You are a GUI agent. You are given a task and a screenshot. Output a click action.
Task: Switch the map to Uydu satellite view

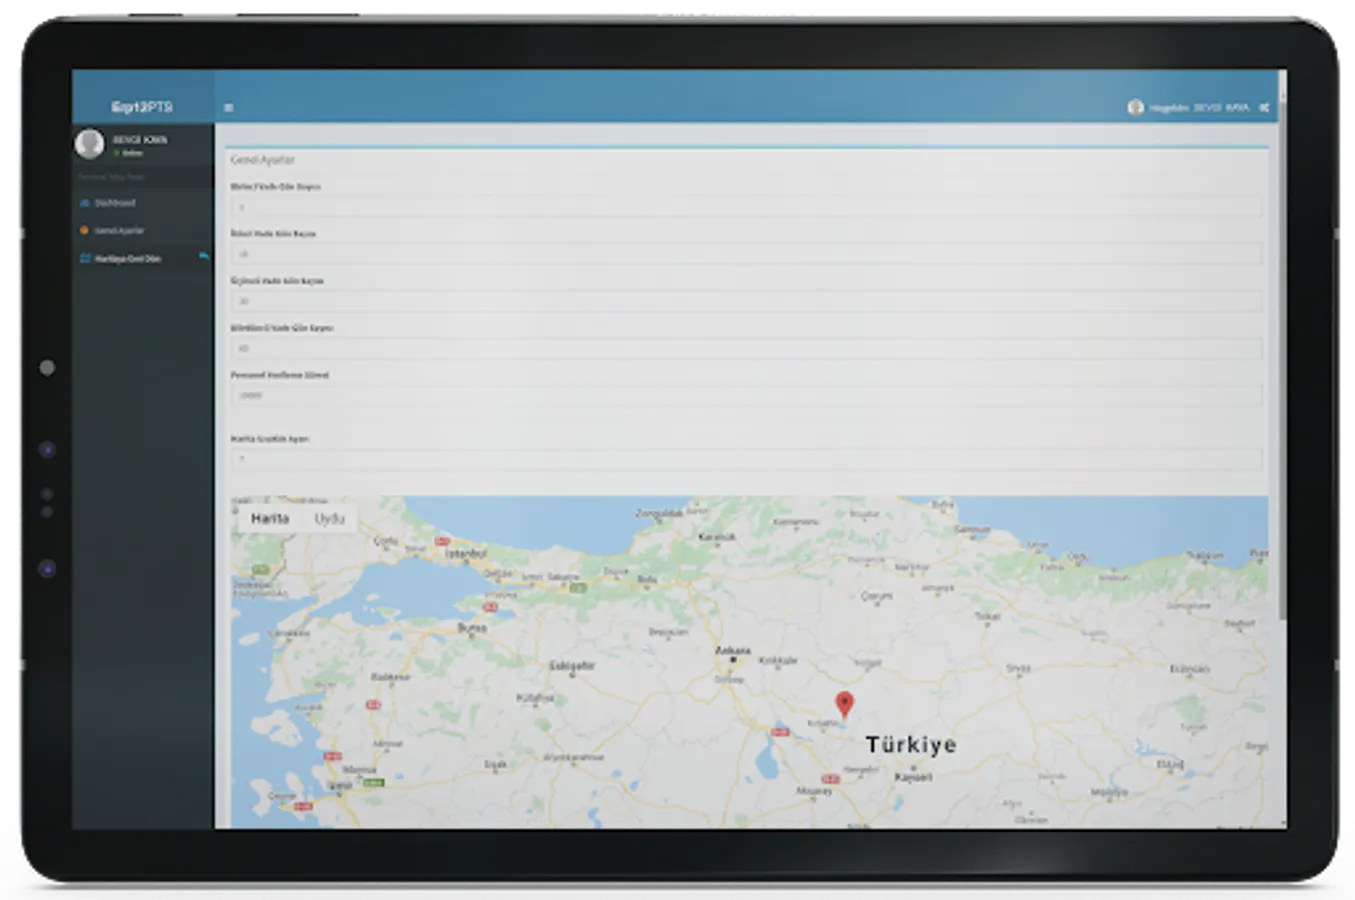(329, 518)
